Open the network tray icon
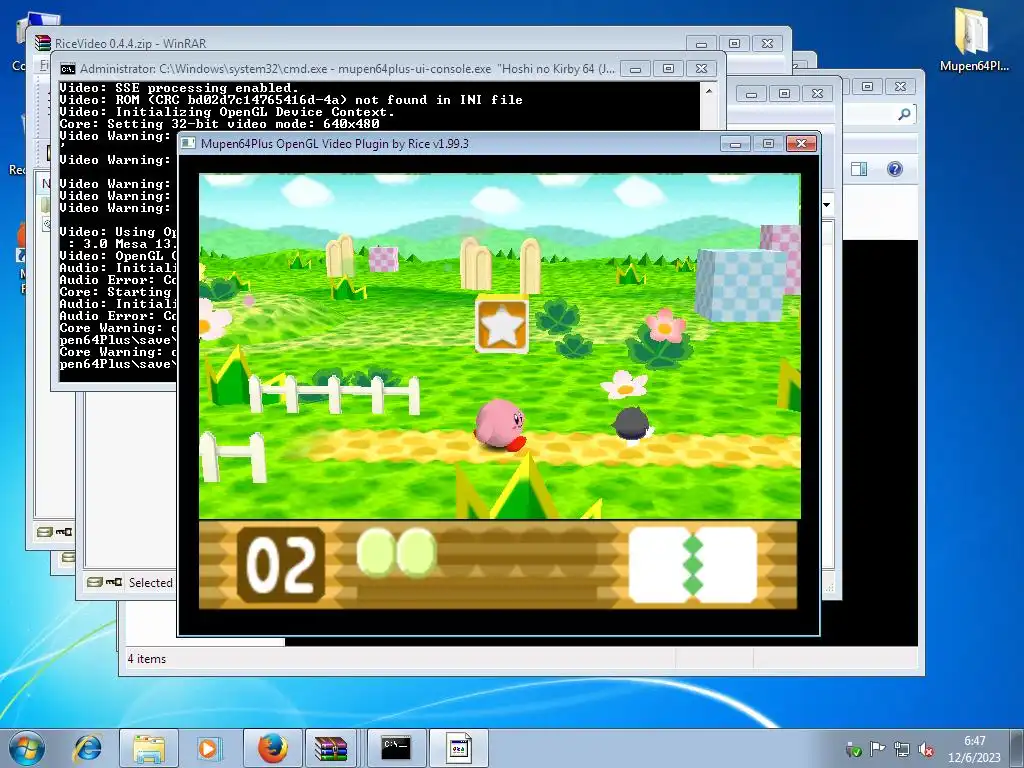Viewport: 1024px width, 768px height. point(901,749)
